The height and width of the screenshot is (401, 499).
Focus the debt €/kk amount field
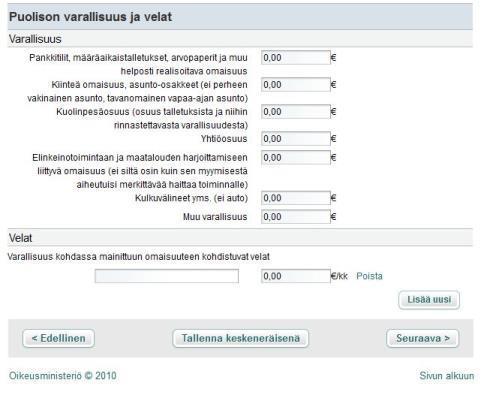[x=296, y=276]
